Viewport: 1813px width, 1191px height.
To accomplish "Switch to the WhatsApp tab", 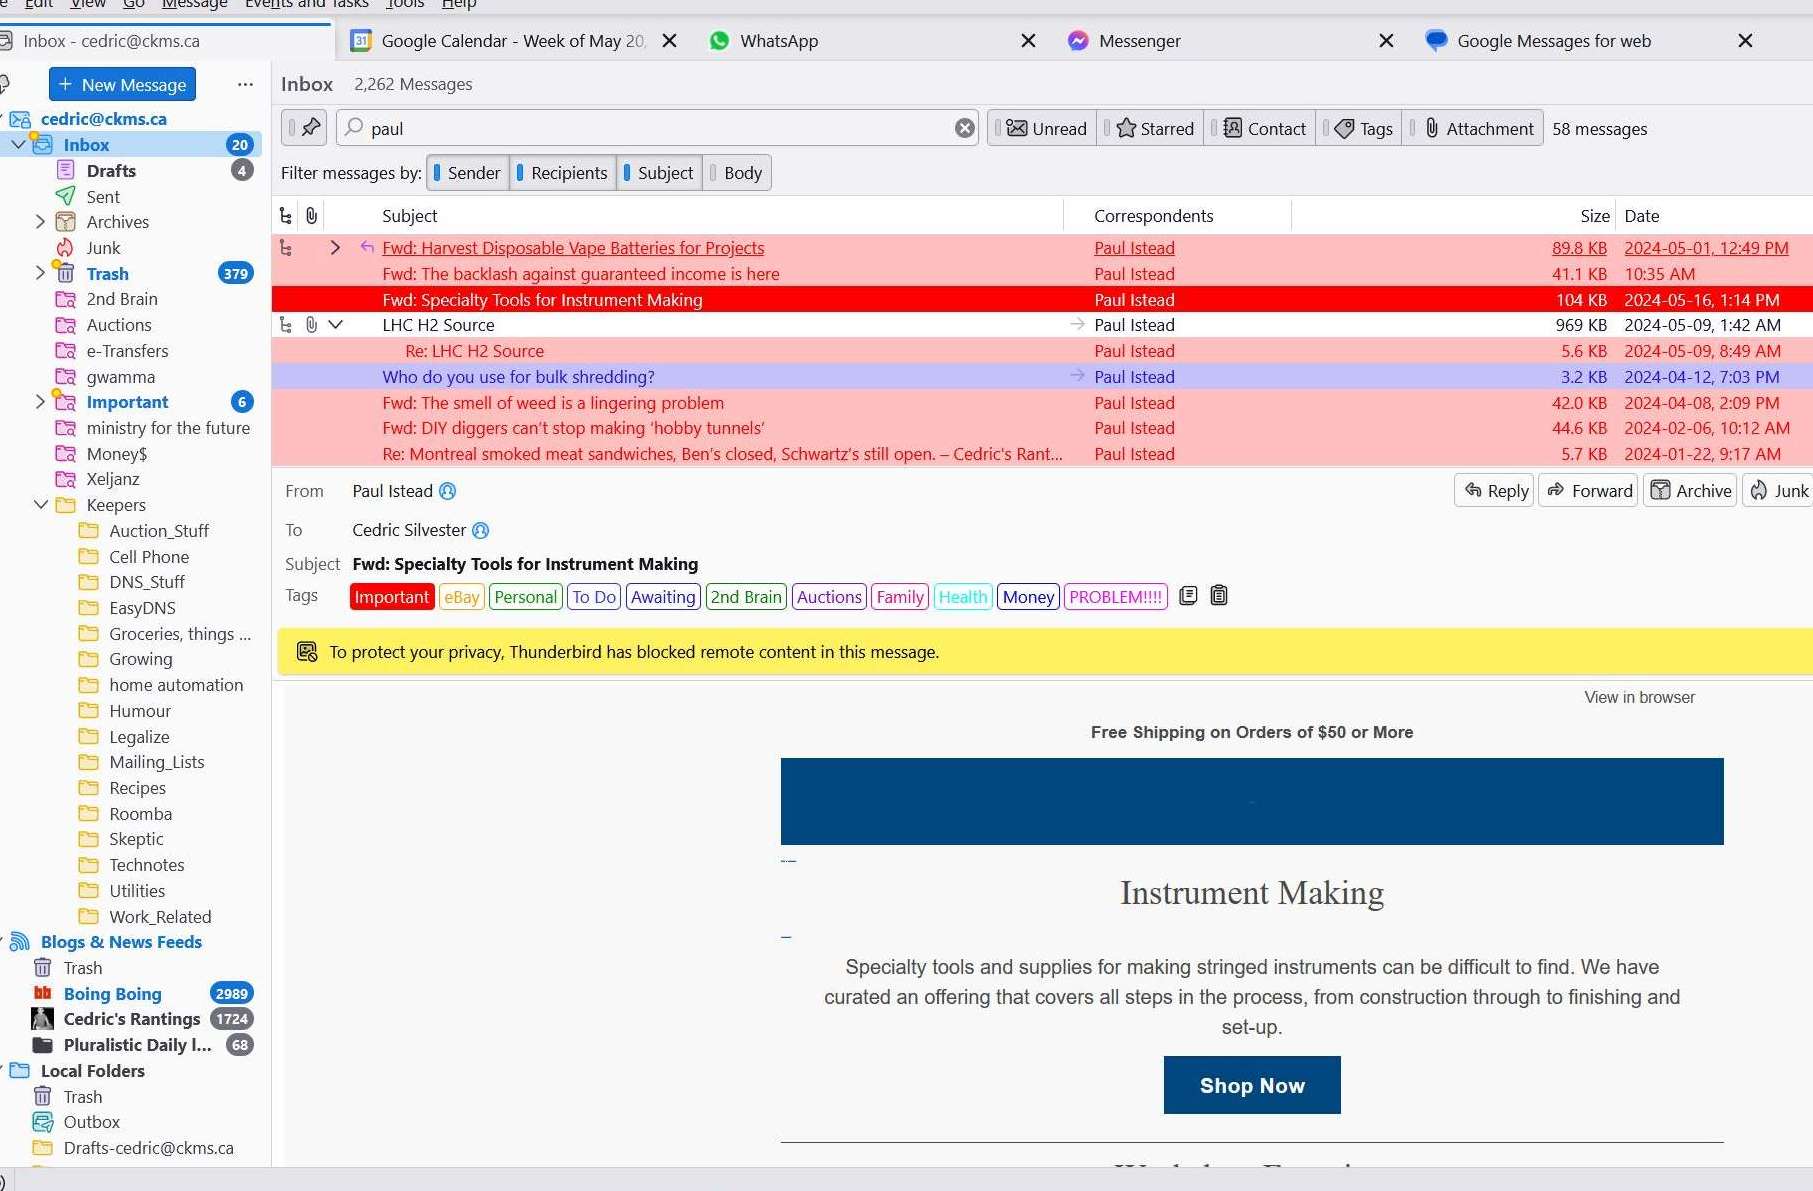I will click(778, 41).
